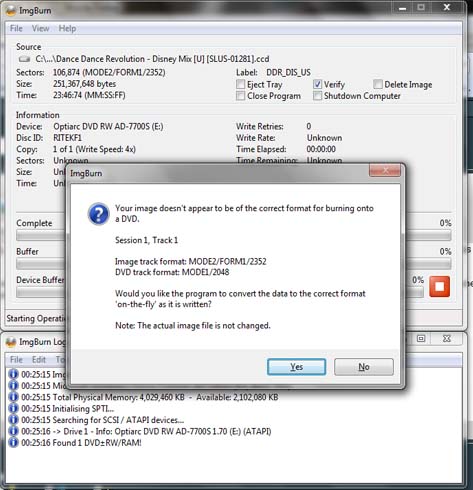Click the dialog text Image track format: MODE2/FORM1/2352
This screenshot has width=473, height=490.
191,262
